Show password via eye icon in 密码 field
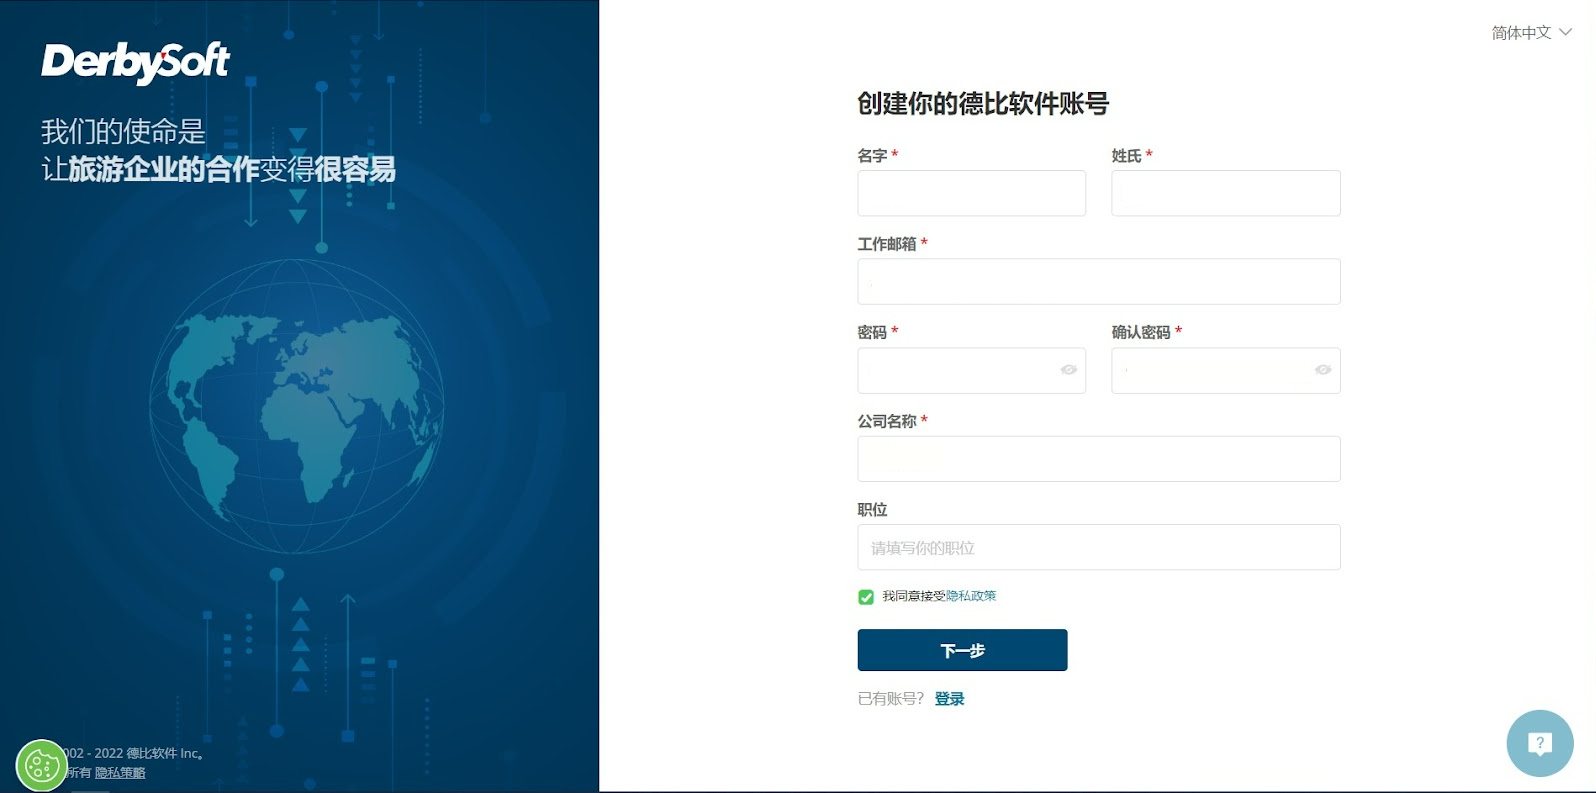 1068,370
